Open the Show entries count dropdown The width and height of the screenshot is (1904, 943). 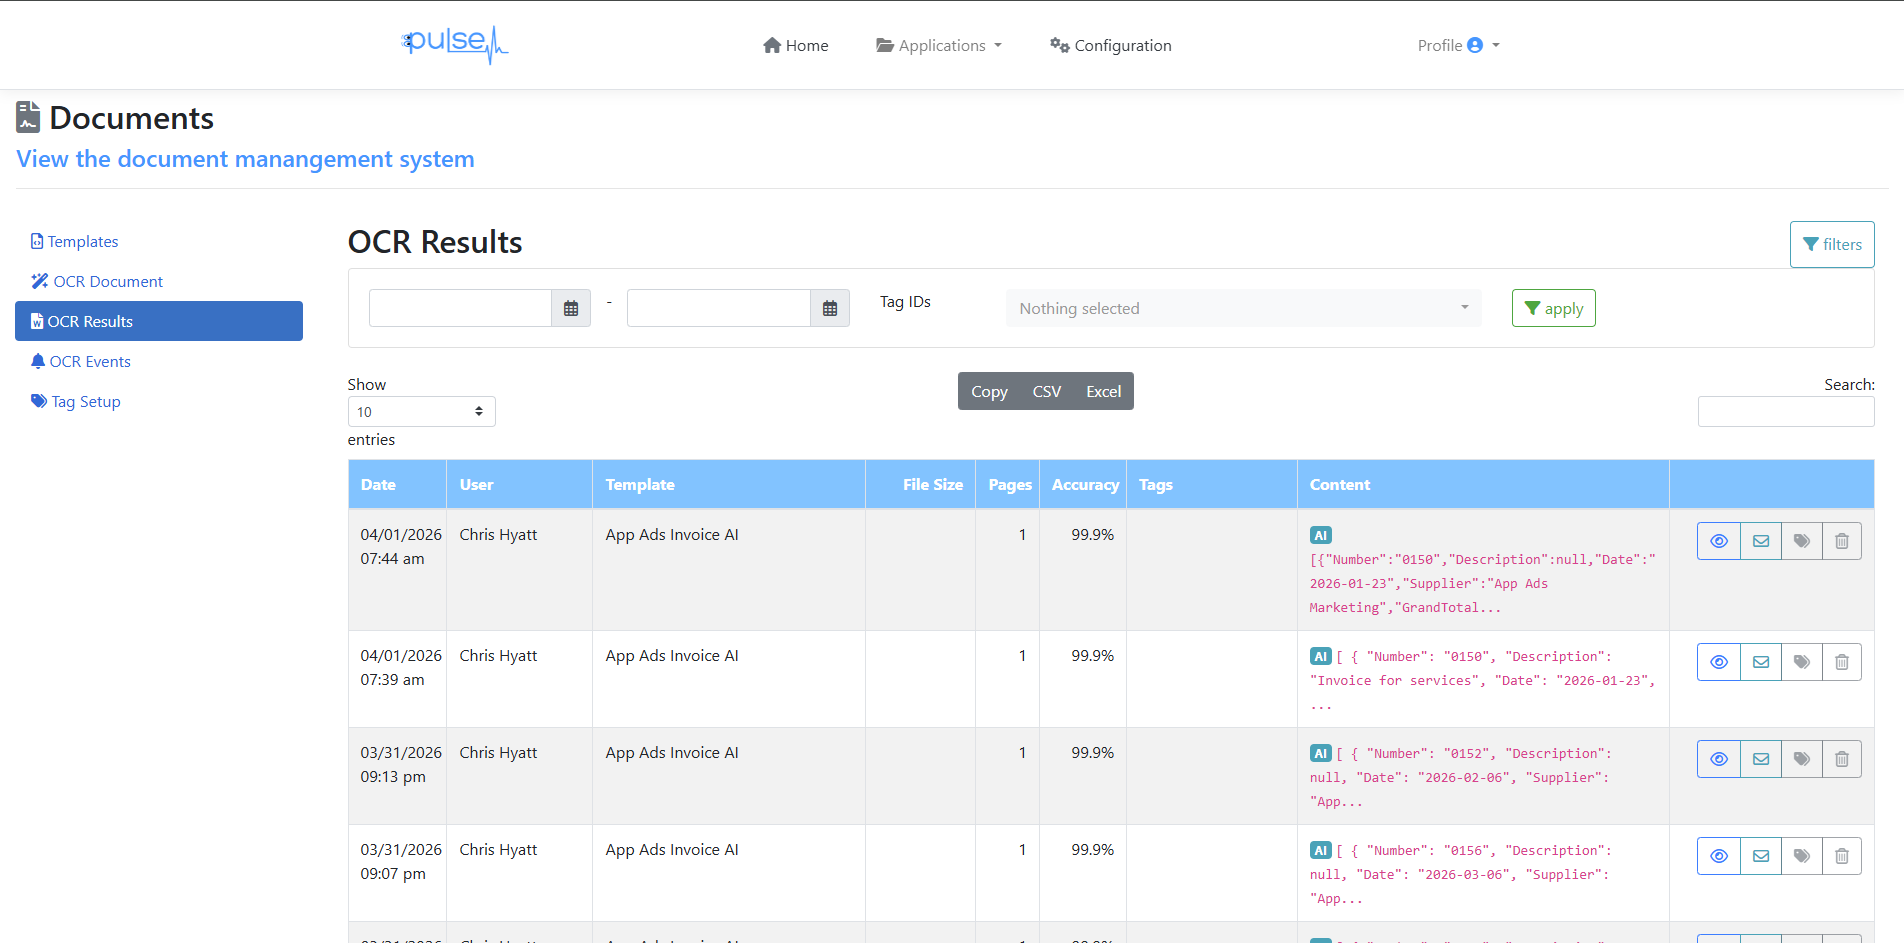point(420,411)
